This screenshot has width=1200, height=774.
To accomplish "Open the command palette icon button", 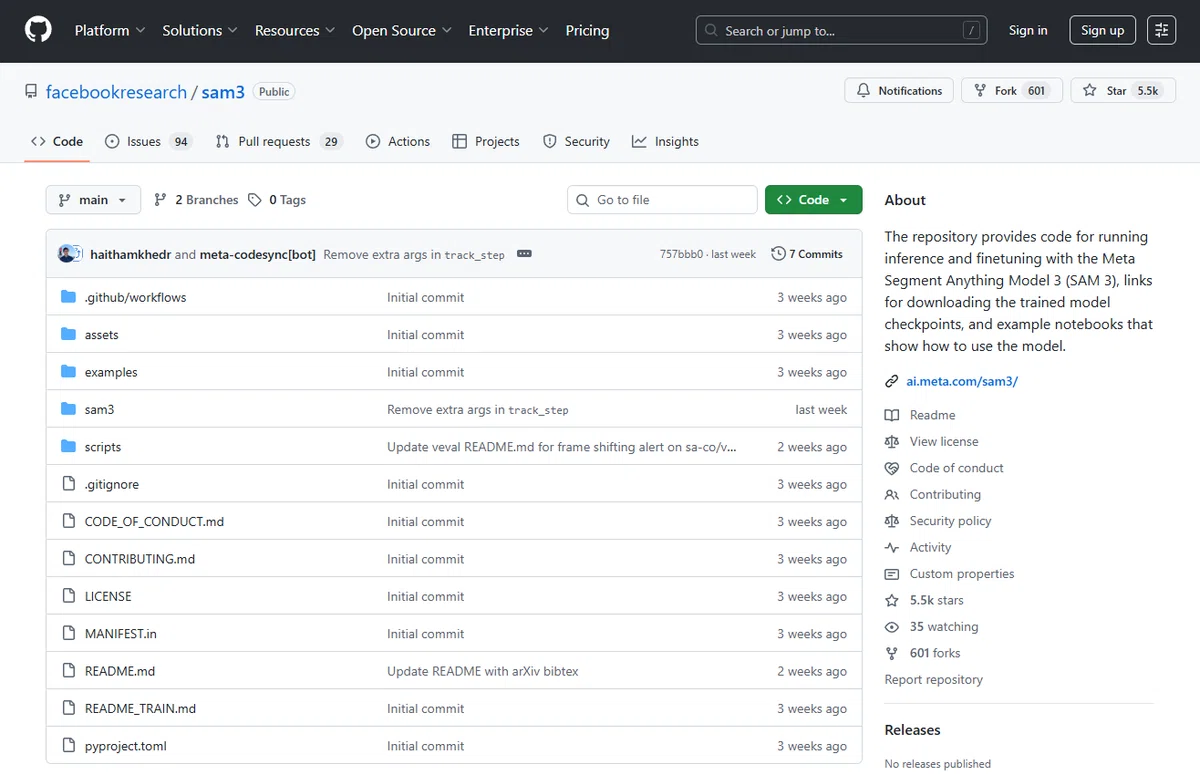I will (1161, 30).
